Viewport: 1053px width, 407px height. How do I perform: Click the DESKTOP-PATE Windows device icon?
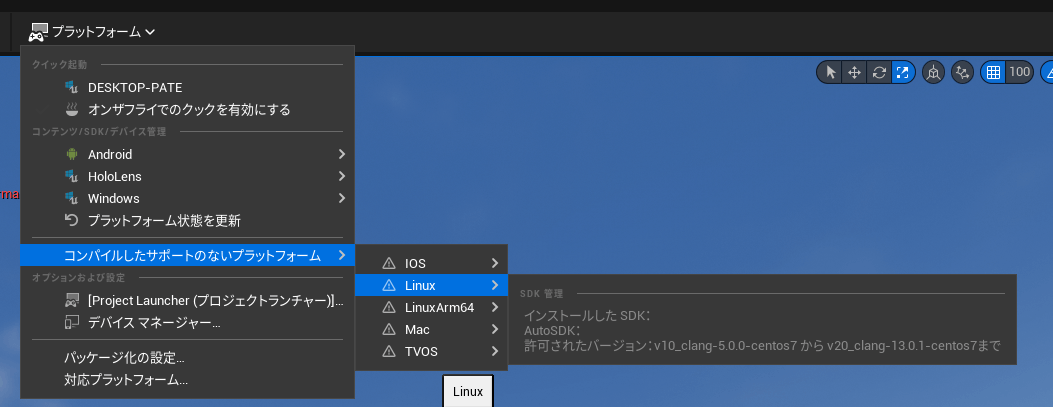[72, 87]
